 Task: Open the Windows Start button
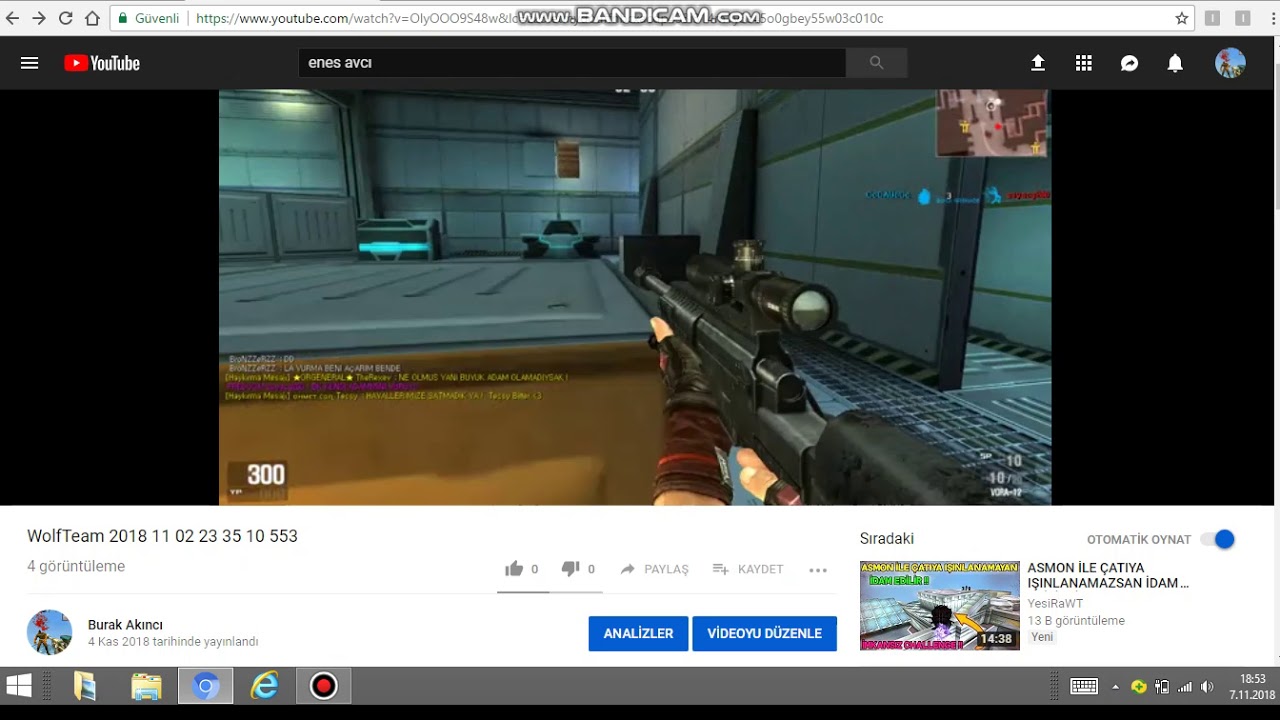pyautogui.click(x=18, y=686)
